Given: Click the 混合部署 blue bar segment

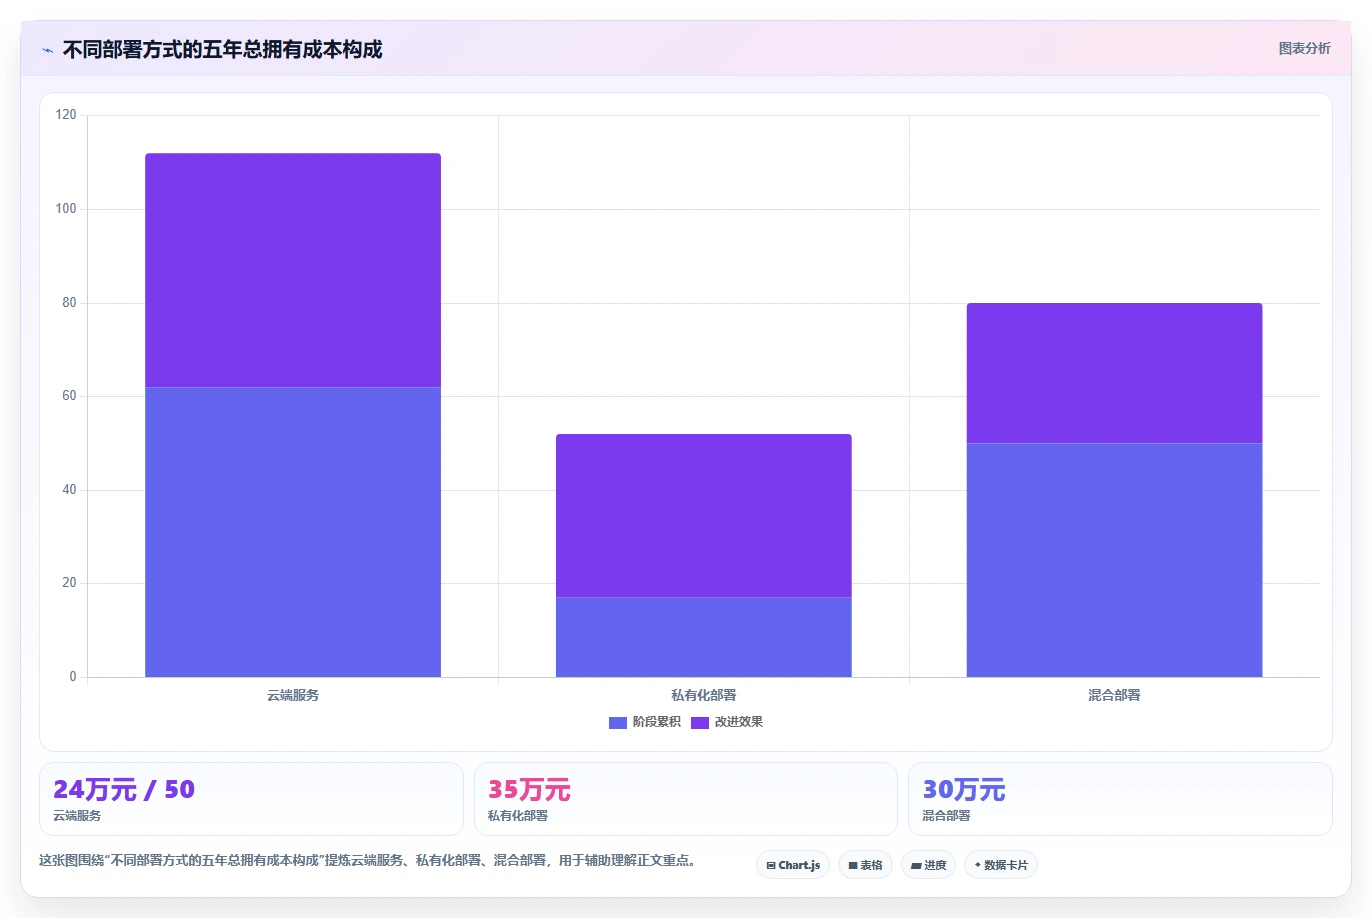Looking at the screenshot, I should [x=1114, y=560].
